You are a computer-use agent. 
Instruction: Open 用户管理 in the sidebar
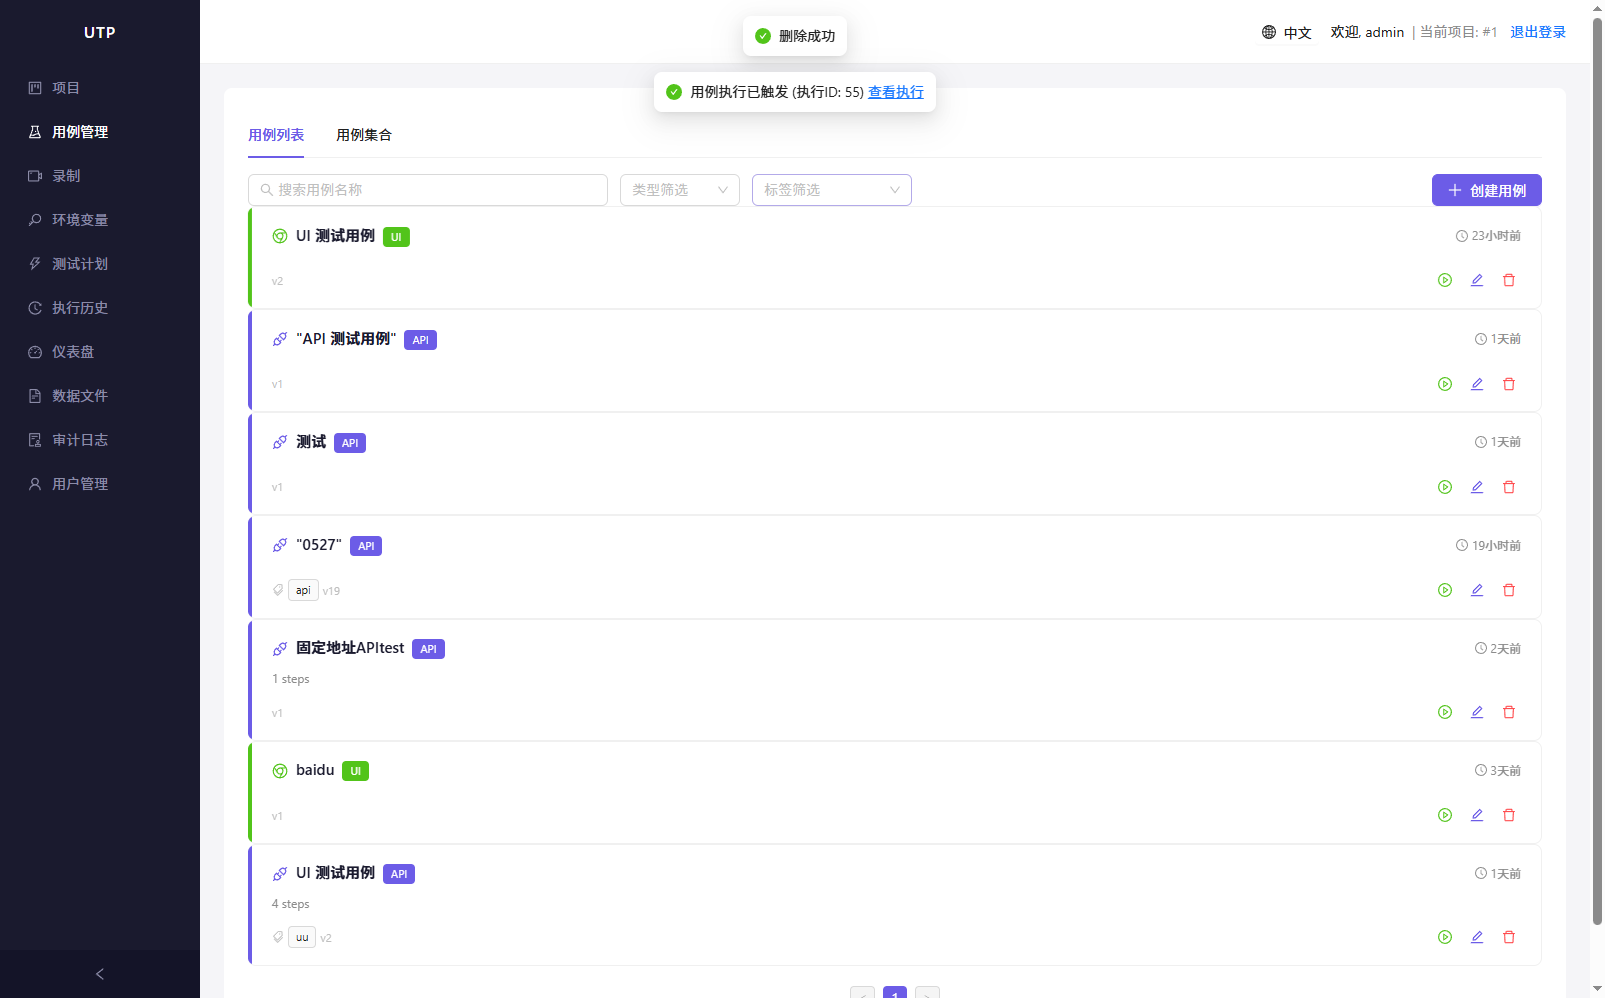click(x=100, y=484)
